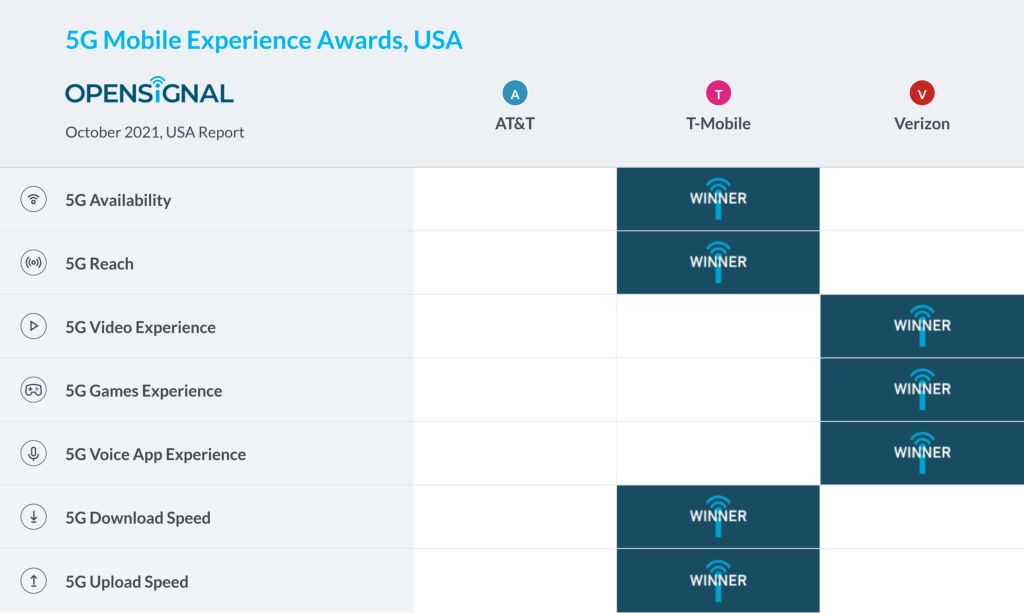Screen dimensions: 1024x613
Task: Click the Verizon red 'V' badge
Action: tap(922, 94)
